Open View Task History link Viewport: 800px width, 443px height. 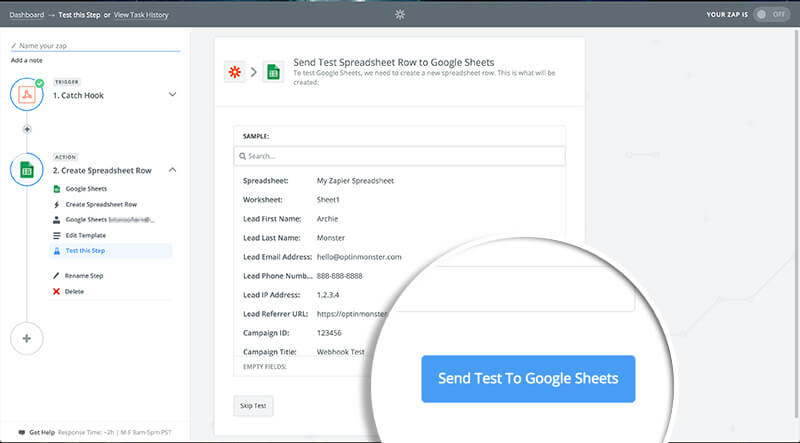pyautogui.click(x=141, y=15)
